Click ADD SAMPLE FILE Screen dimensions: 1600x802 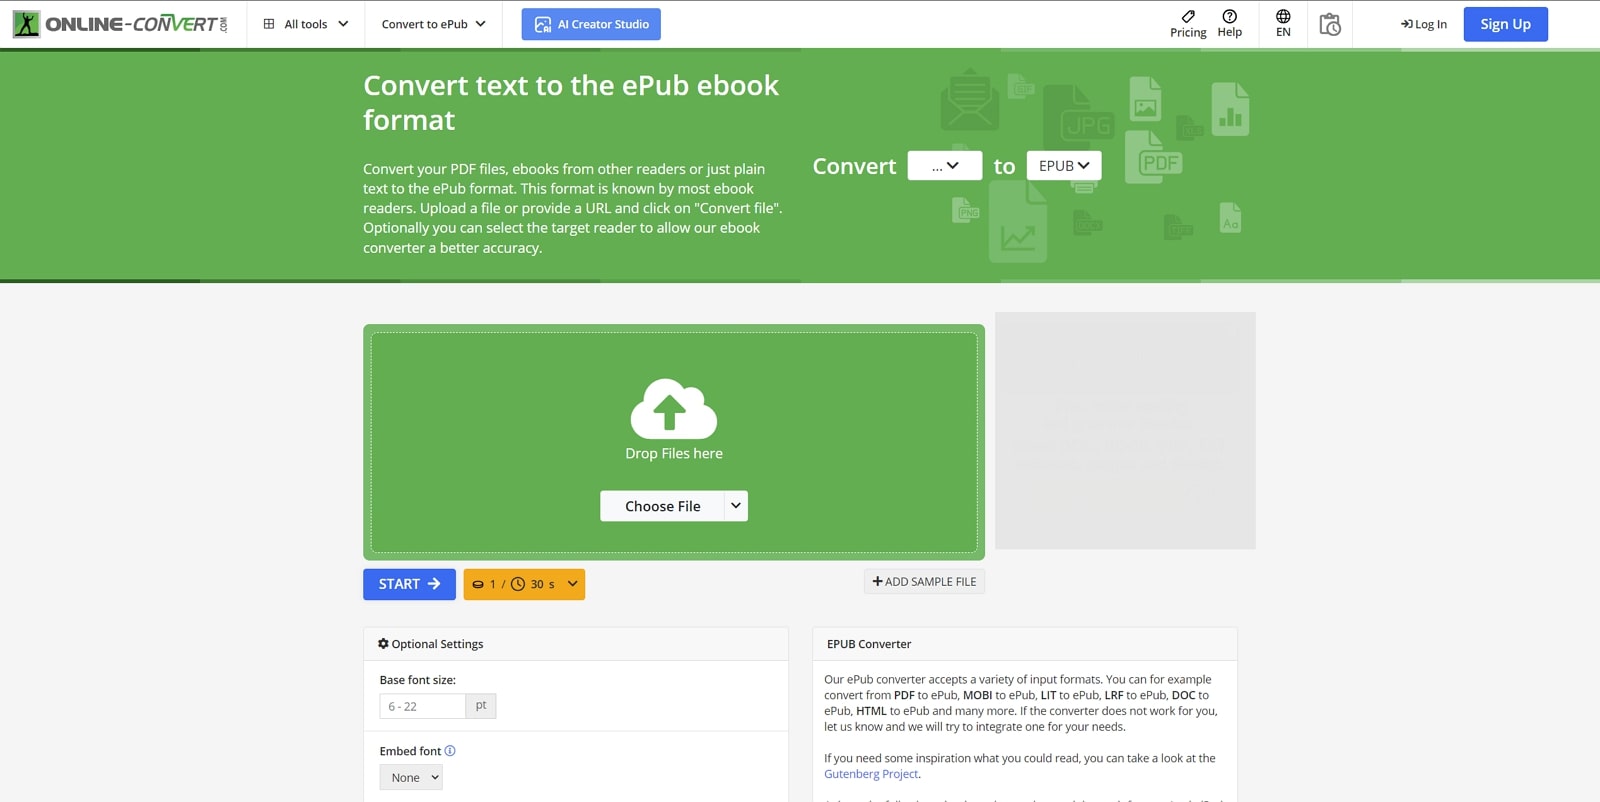pos(924,581)
